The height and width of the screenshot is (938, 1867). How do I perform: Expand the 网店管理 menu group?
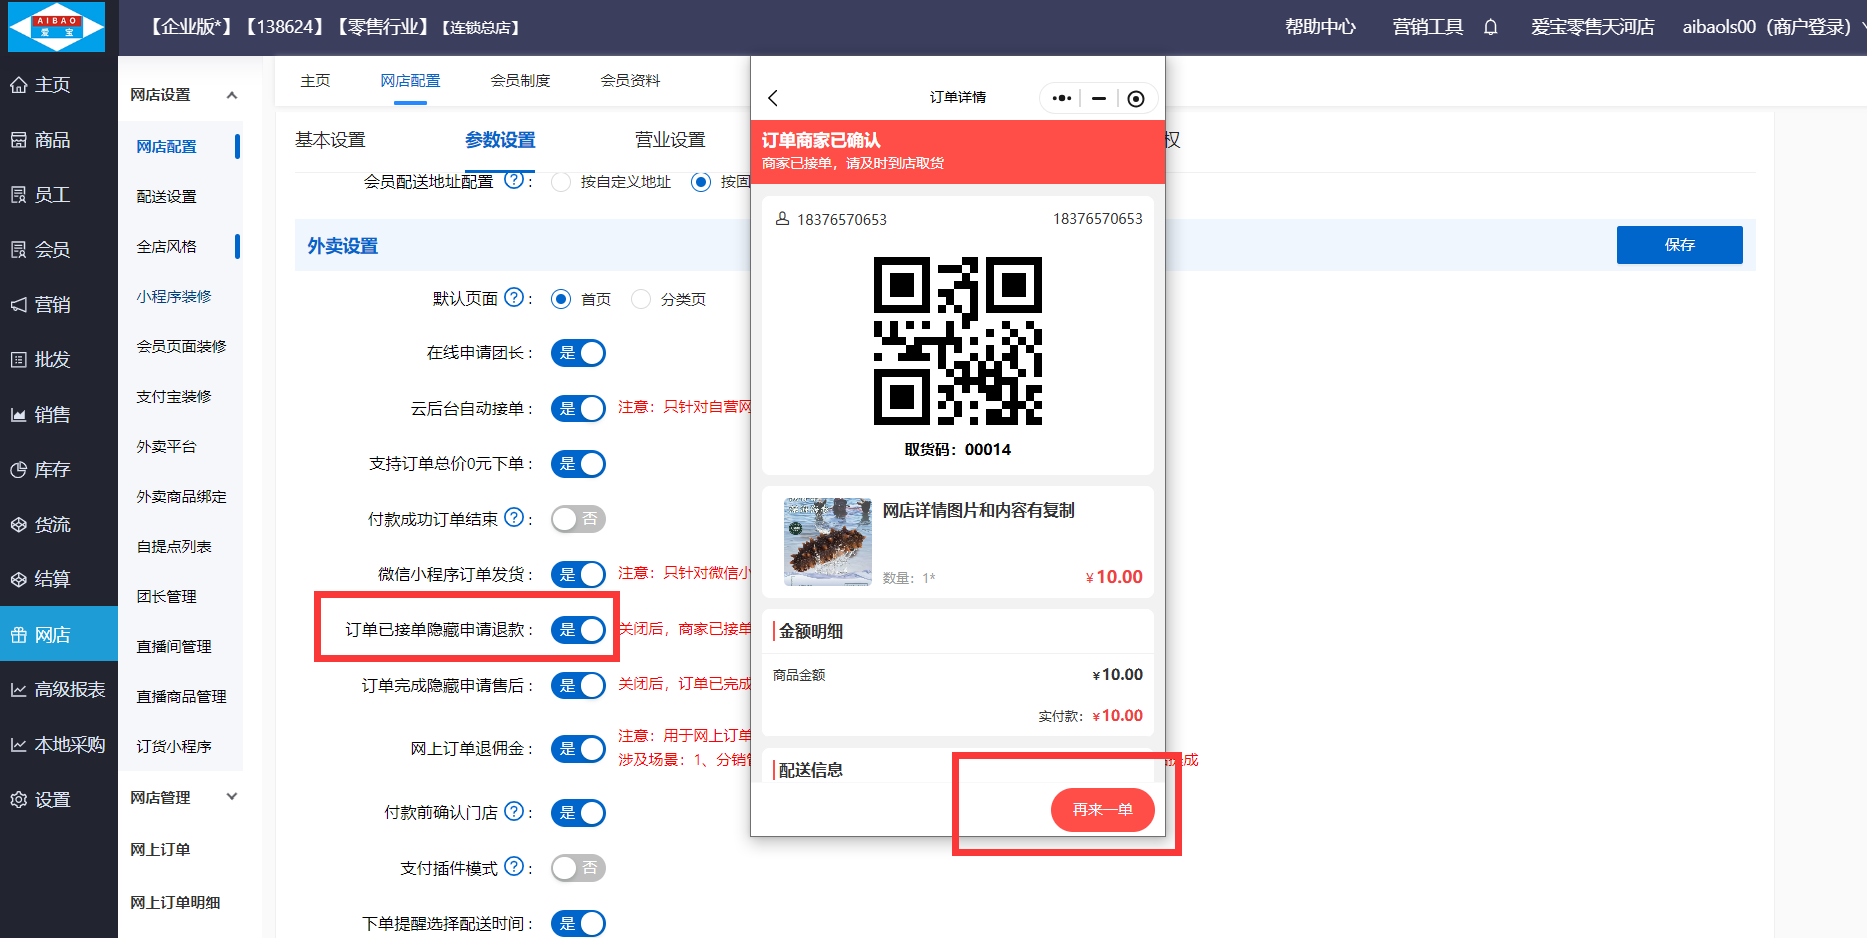click(x=231, y=797)
